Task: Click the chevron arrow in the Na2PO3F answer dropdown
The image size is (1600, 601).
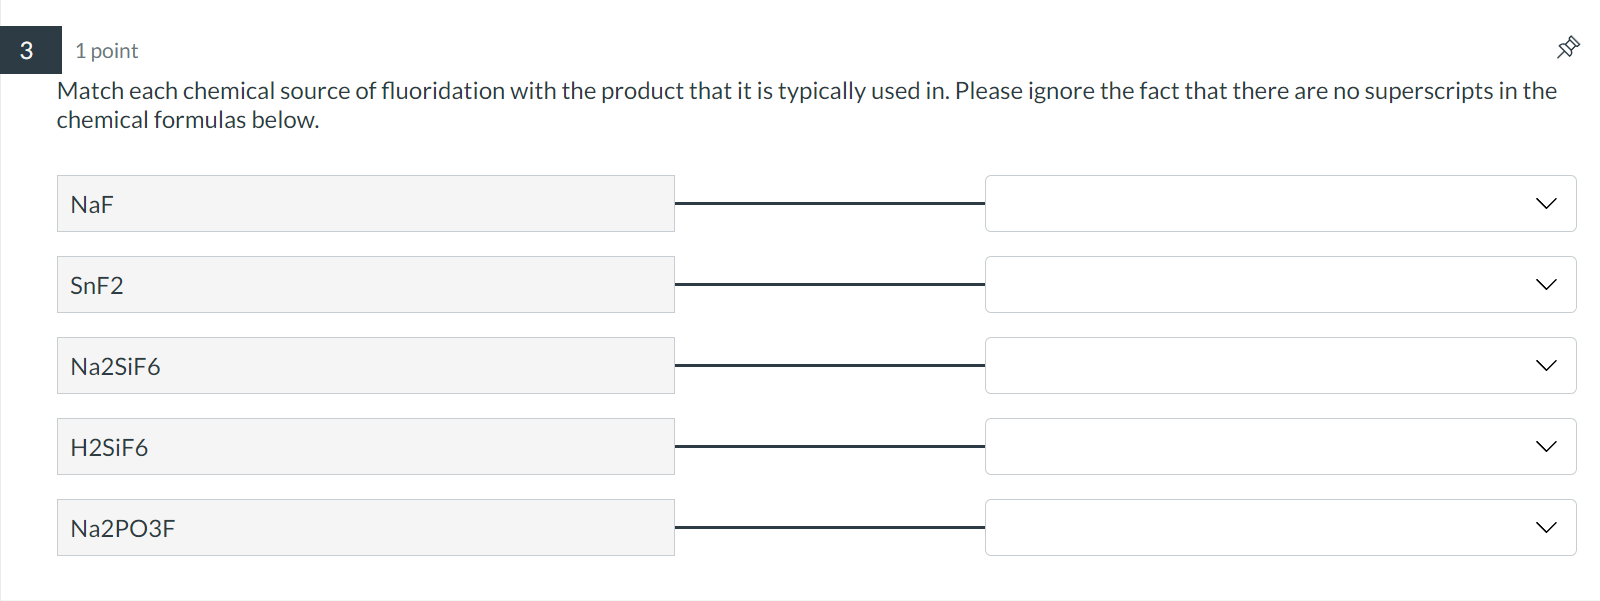Action: point(1545,528)
